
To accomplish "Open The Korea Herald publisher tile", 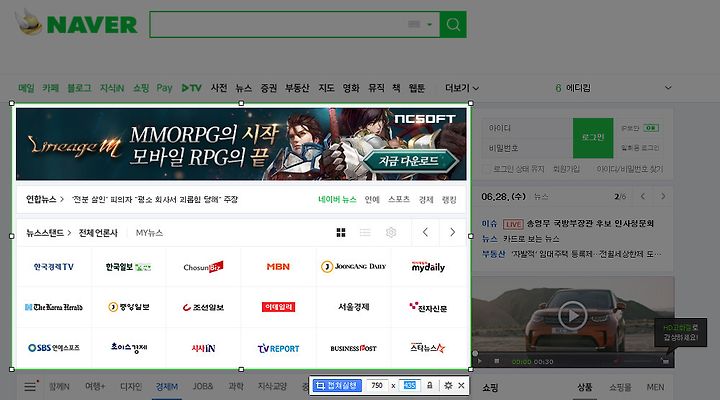I will (x=54, y=307).
